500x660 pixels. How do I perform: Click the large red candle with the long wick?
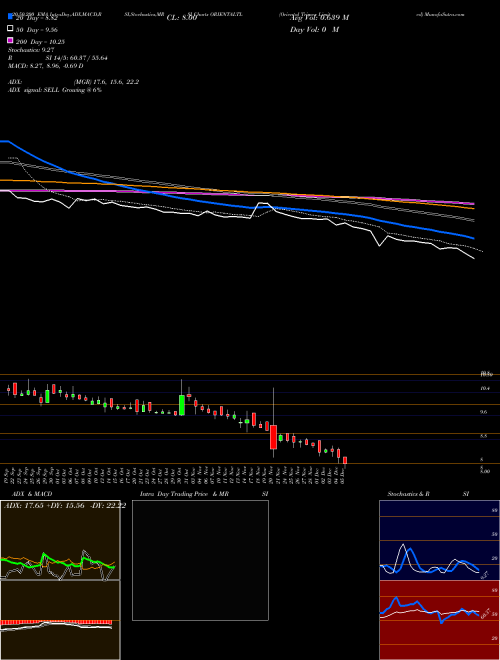point(274,437)
